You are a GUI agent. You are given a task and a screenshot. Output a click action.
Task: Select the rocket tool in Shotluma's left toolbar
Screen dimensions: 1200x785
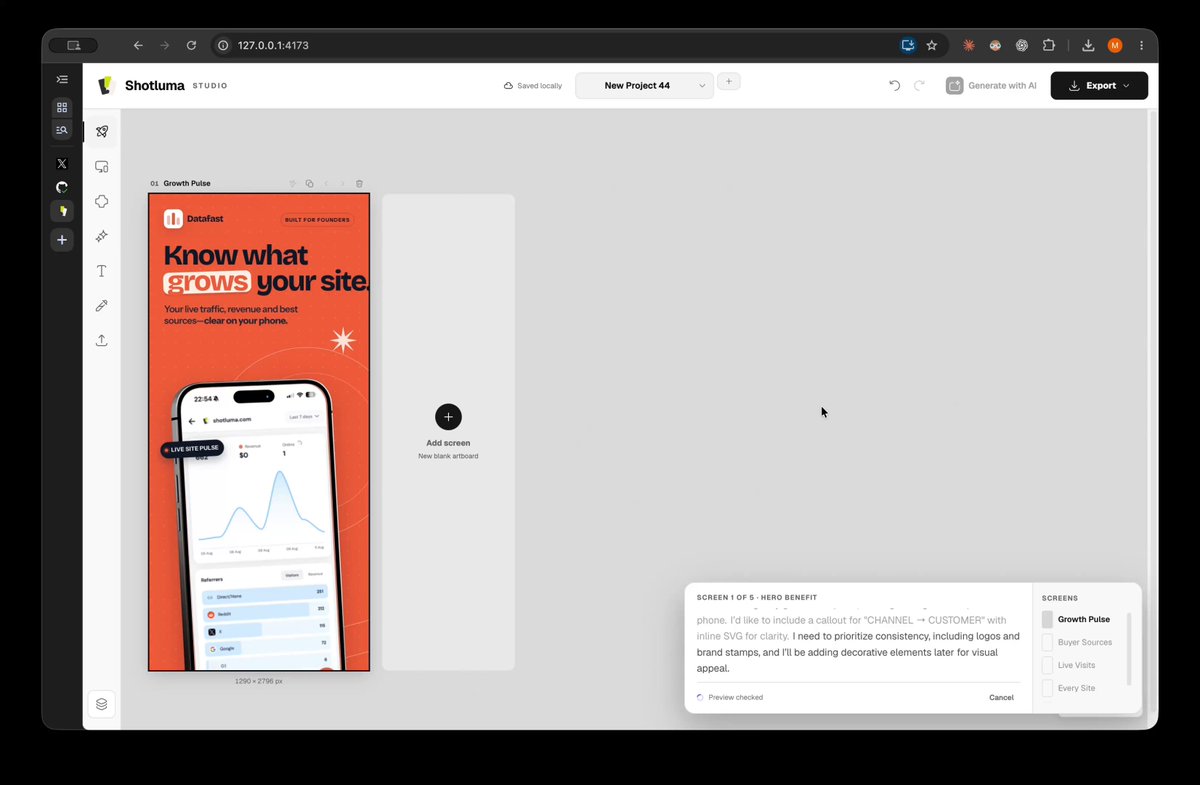coord(101,132)
